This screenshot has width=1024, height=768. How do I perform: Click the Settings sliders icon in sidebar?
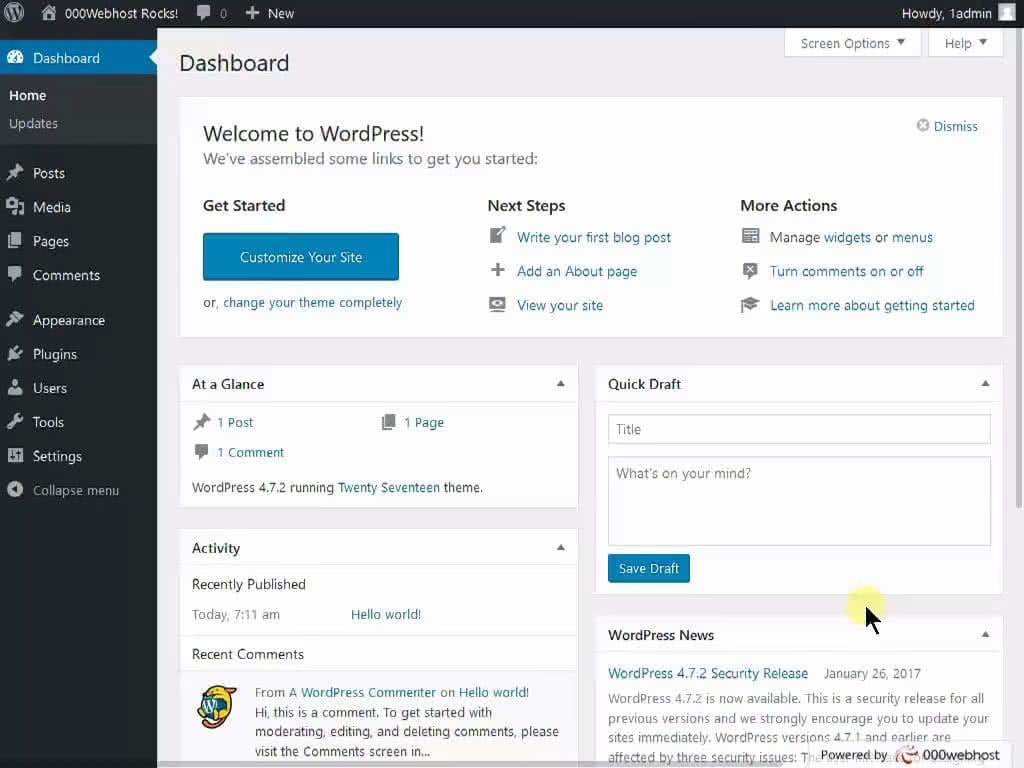tap(15, 455)
